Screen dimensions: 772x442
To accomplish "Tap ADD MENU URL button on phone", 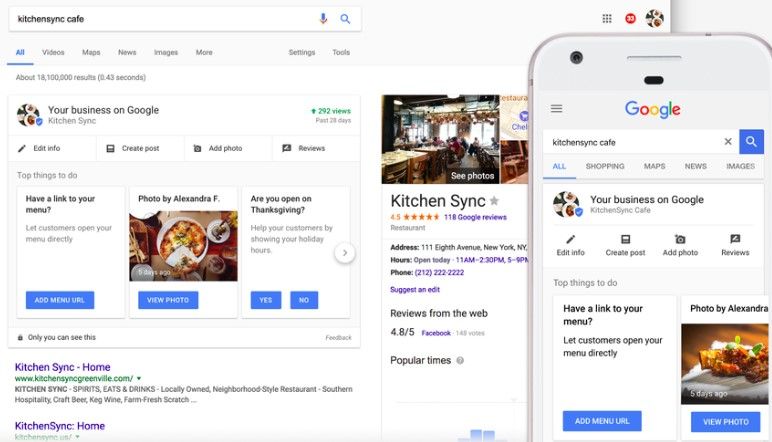I will pos(602,421).
